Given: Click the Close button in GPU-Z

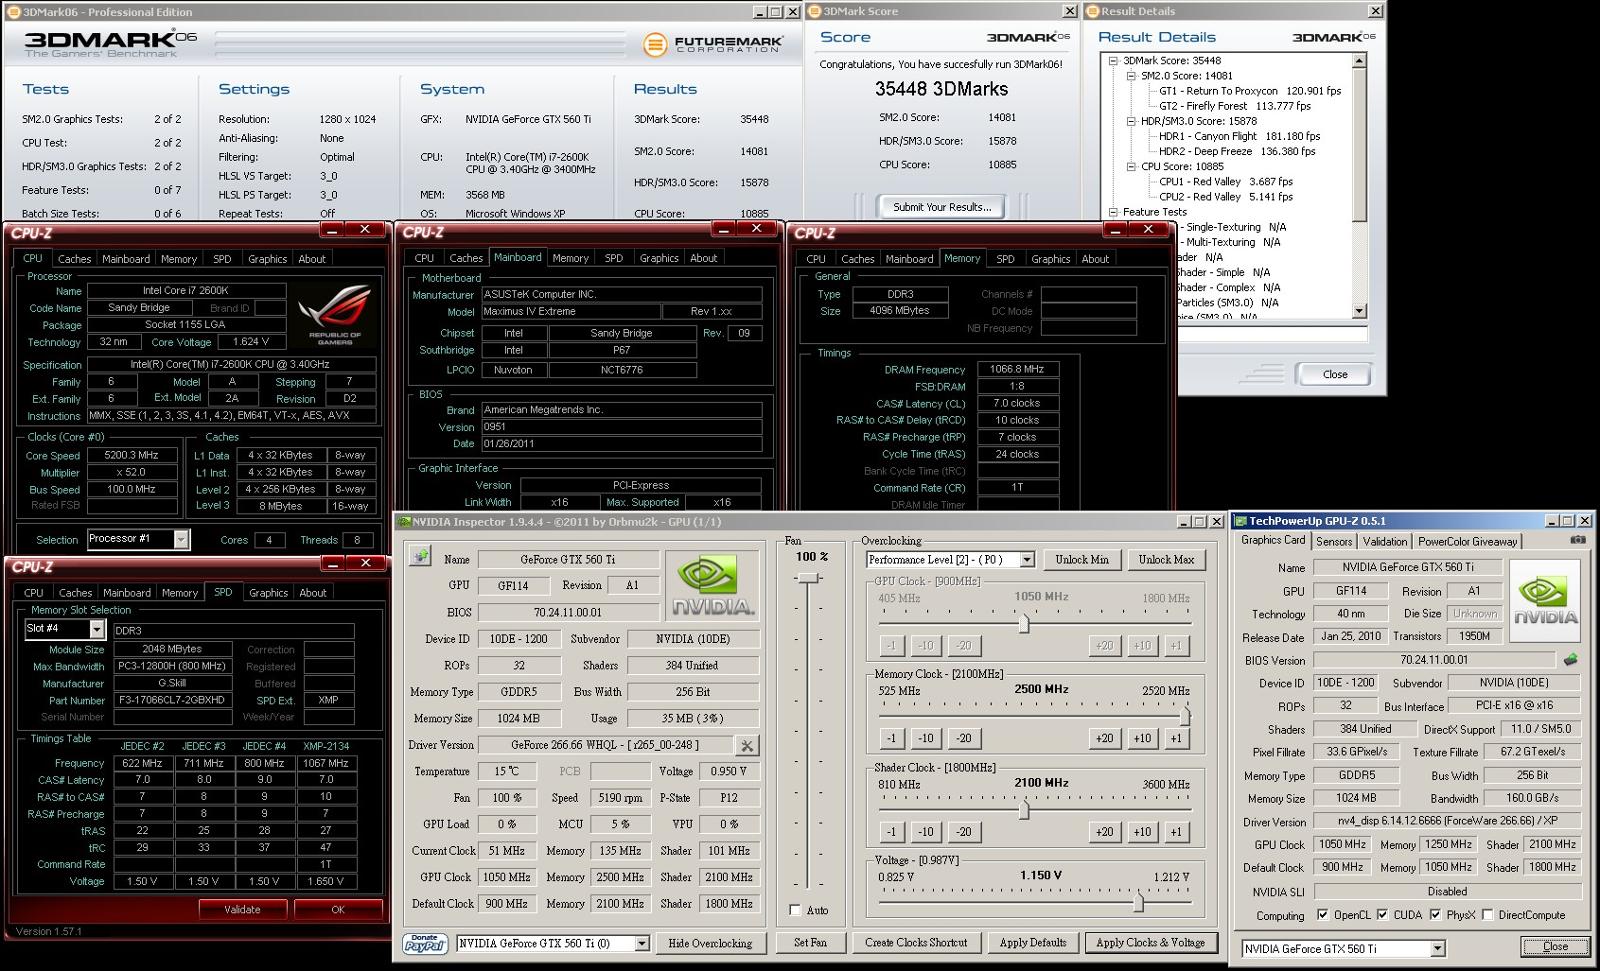Looking at the screenshot, I should coord(1555,947).
